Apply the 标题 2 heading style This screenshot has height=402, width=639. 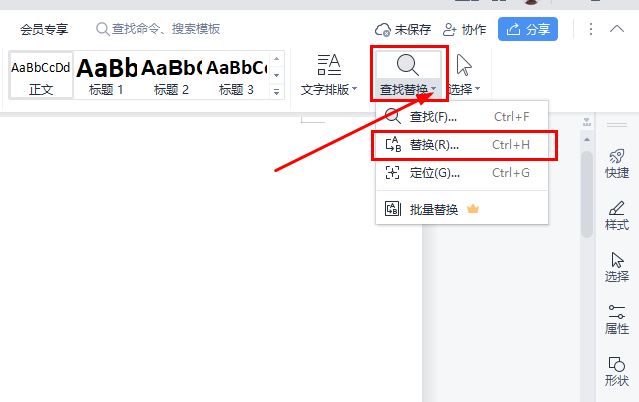tap(171, 75)
